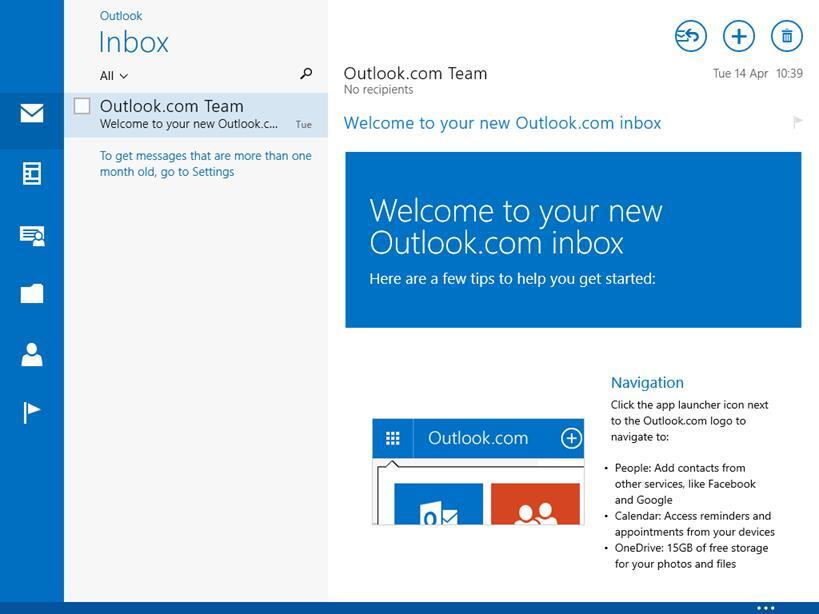Compose a new email with plus icon
This screenshot has height=614, width=819.
point(739,36)
